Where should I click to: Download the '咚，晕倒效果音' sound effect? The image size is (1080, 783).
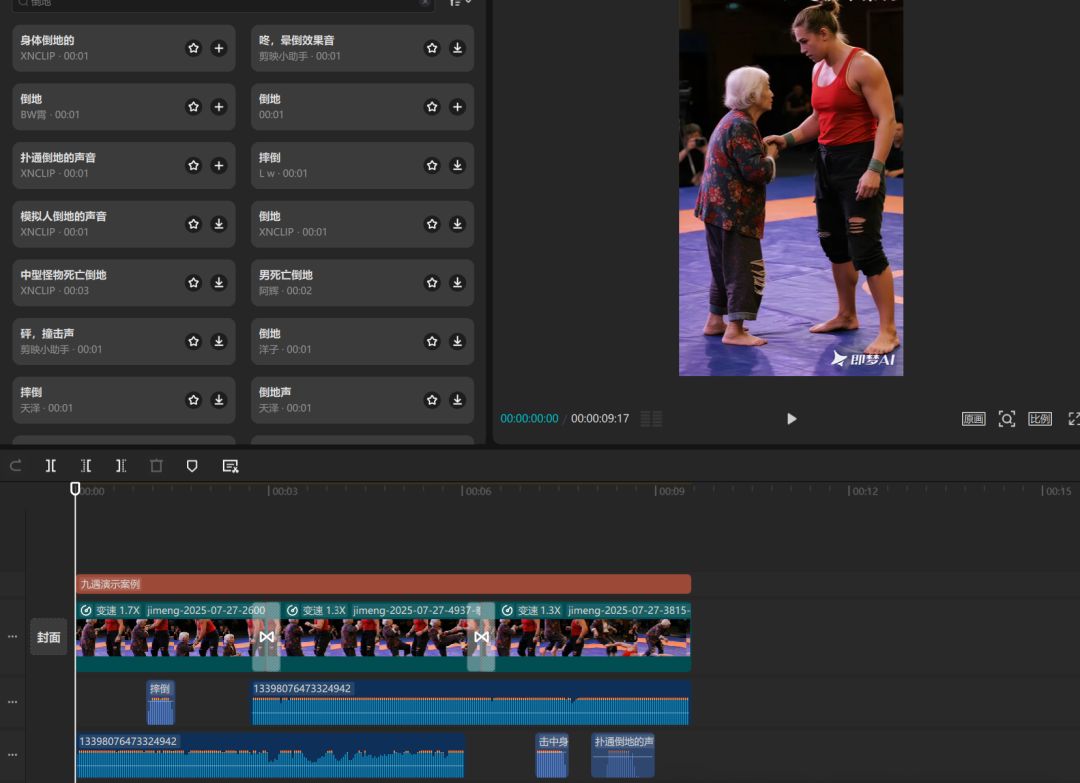click(x=457, y=48)
